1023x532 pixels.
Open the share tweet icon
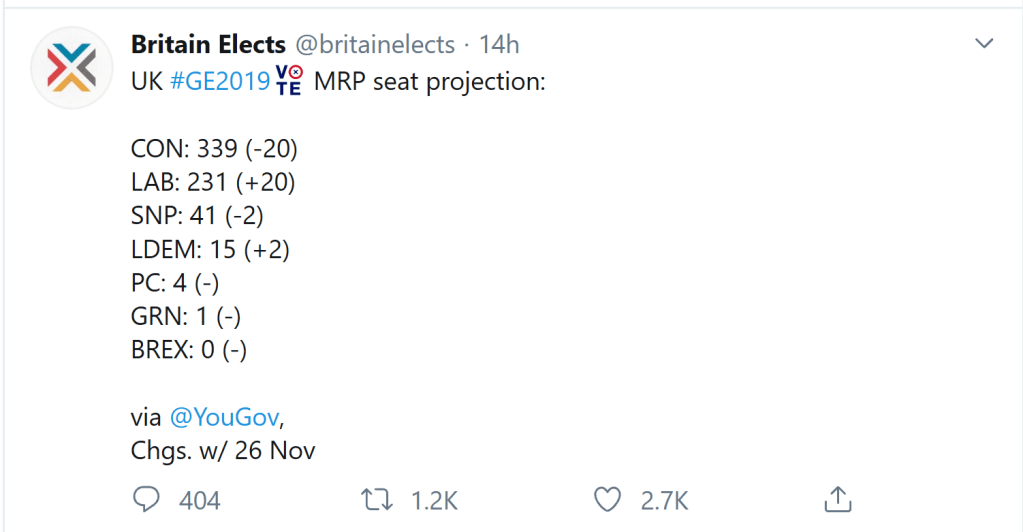(836, 498)
